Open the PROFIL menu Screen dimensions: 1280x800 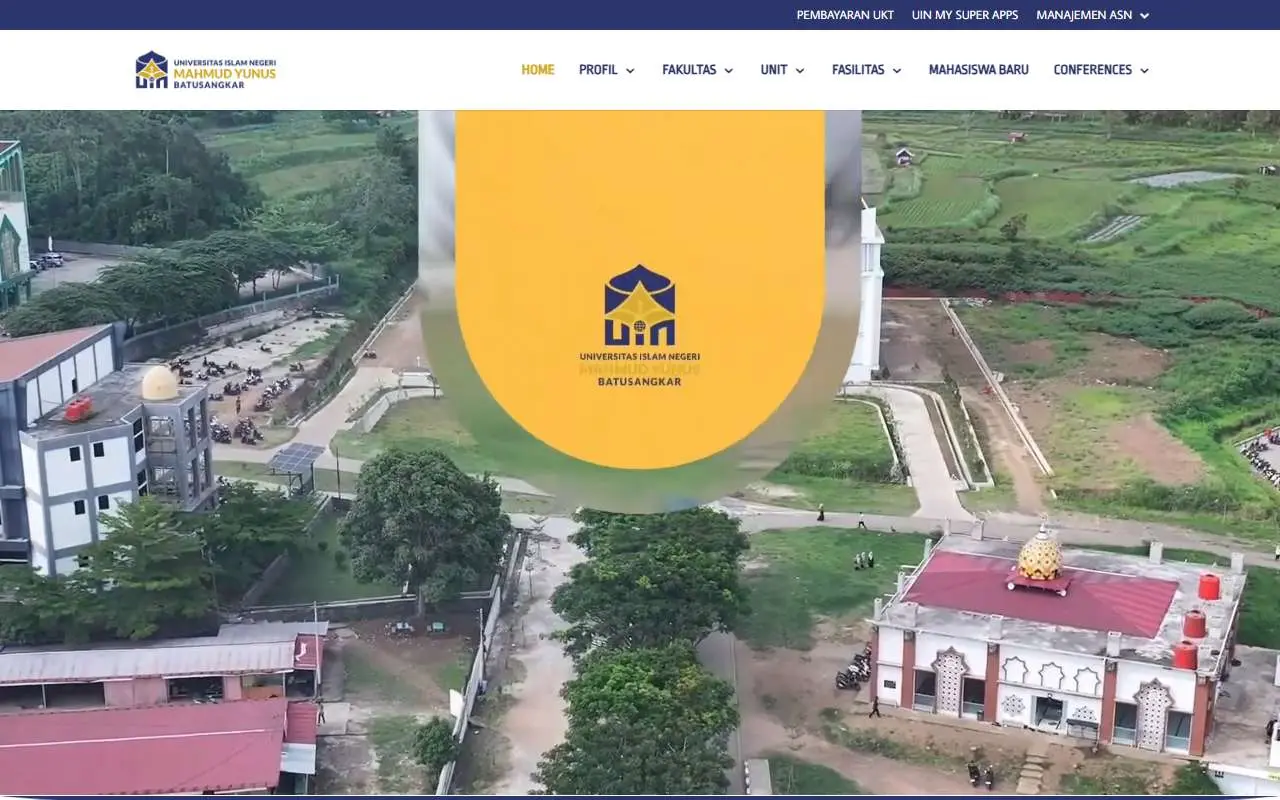coord(598,70)
